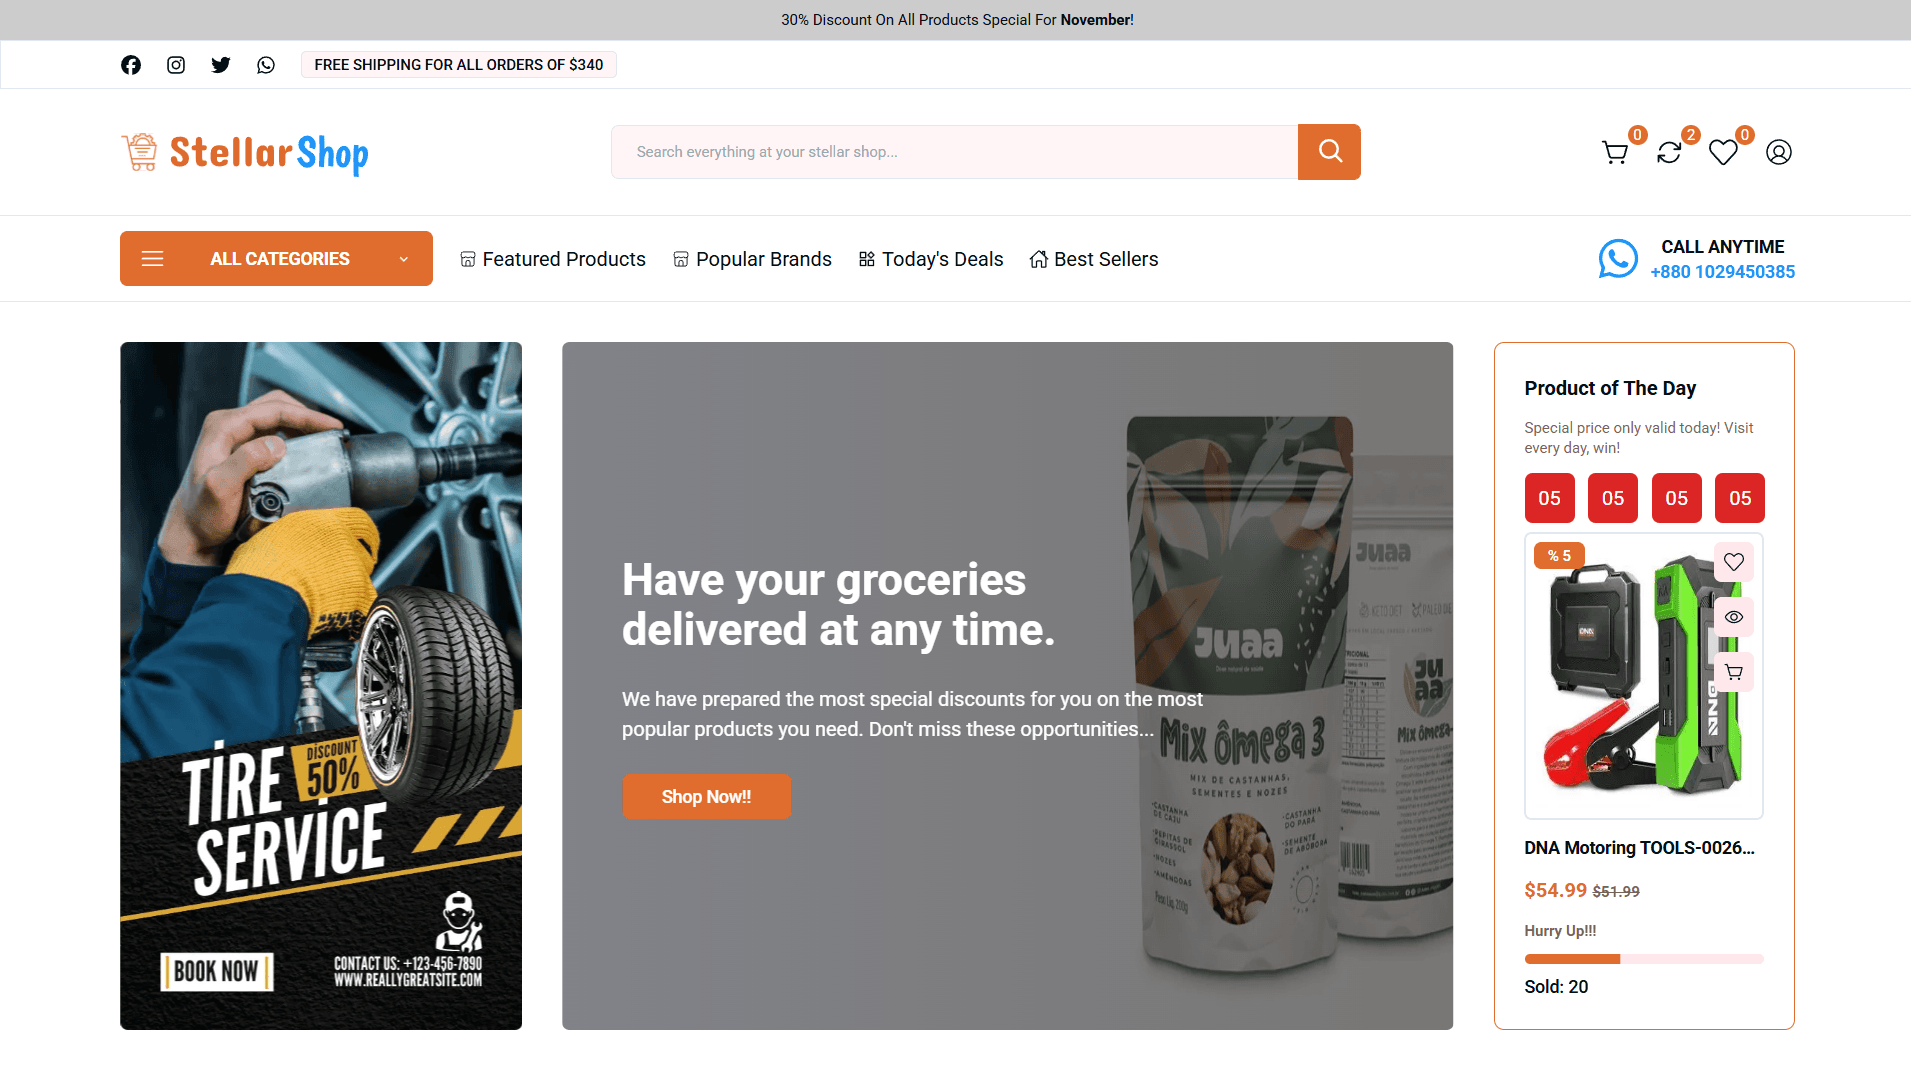Open the Facebook social link icon
This screenshot has width=1911, height=1080.
(x=131, y=65)
